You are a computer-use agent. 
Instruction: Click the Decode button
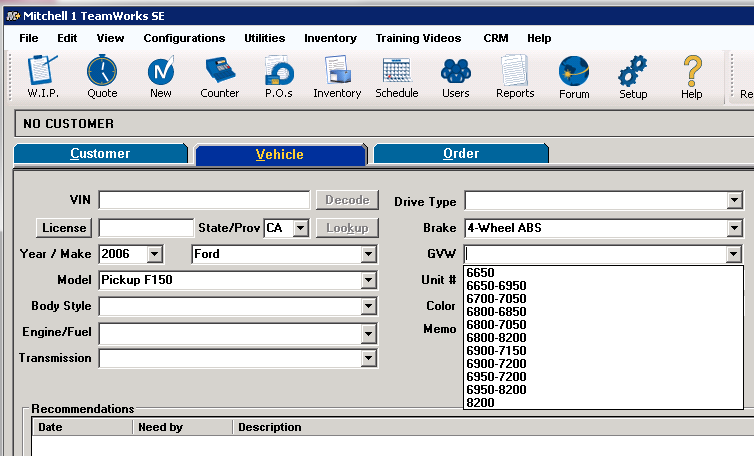point(347,200)
